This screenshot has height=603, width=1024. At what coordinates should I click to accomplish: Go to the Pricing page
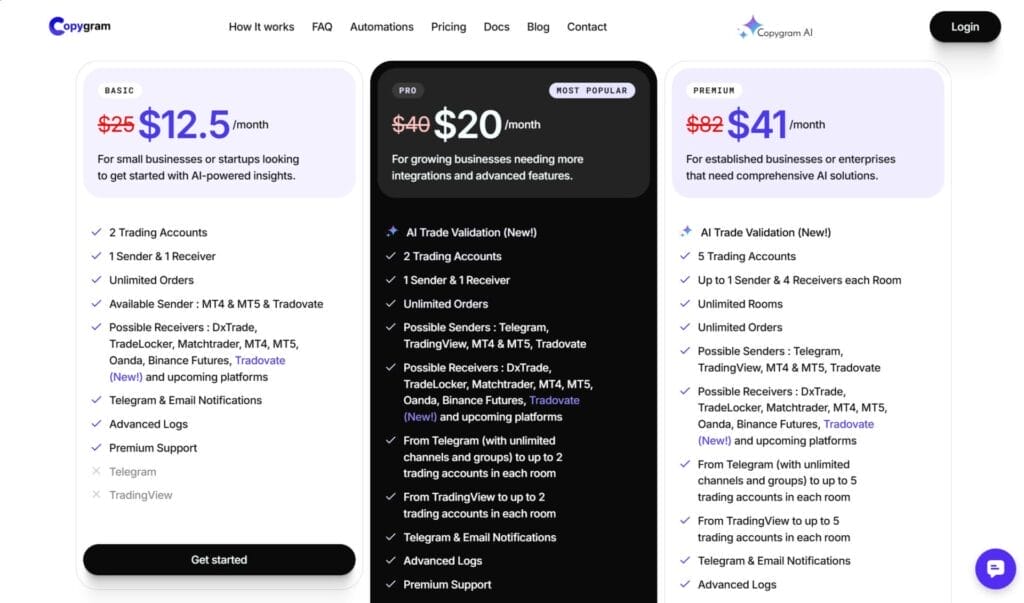448,27
